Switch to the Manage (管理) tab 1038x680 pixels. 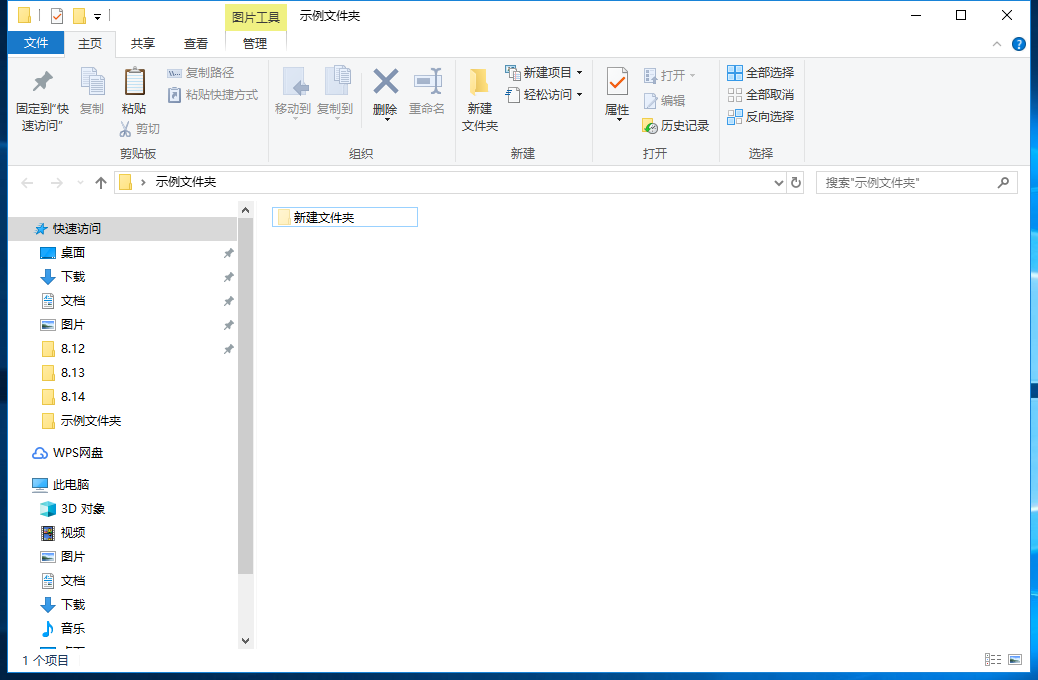[x=255, y=44]
